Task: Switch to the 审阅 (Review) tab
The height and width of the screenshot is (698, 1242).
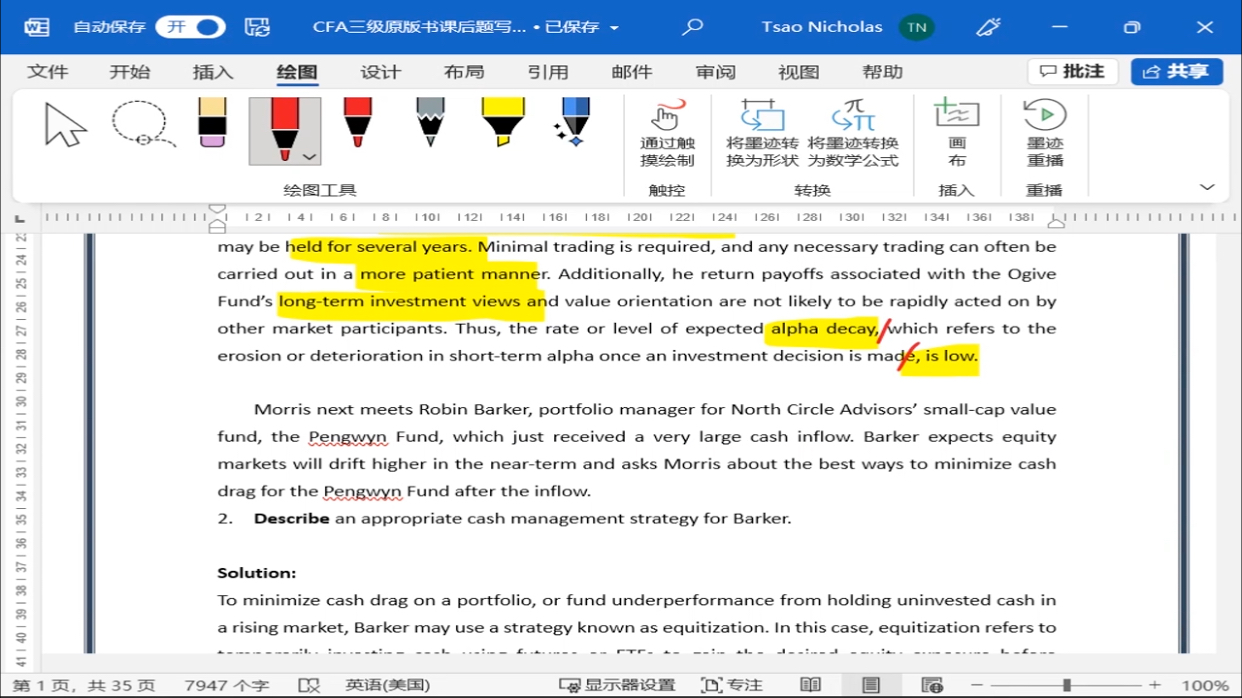Action: point(715,72)
